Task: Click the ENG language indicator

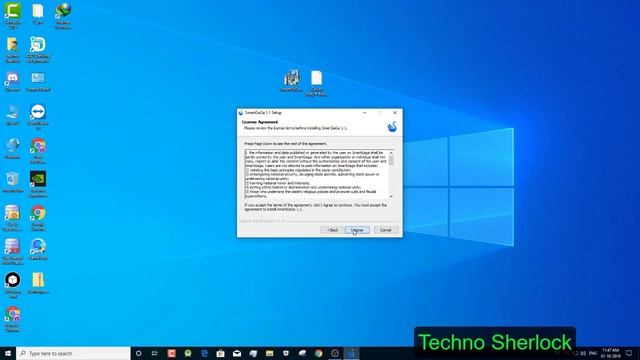Action: (593, 353)
